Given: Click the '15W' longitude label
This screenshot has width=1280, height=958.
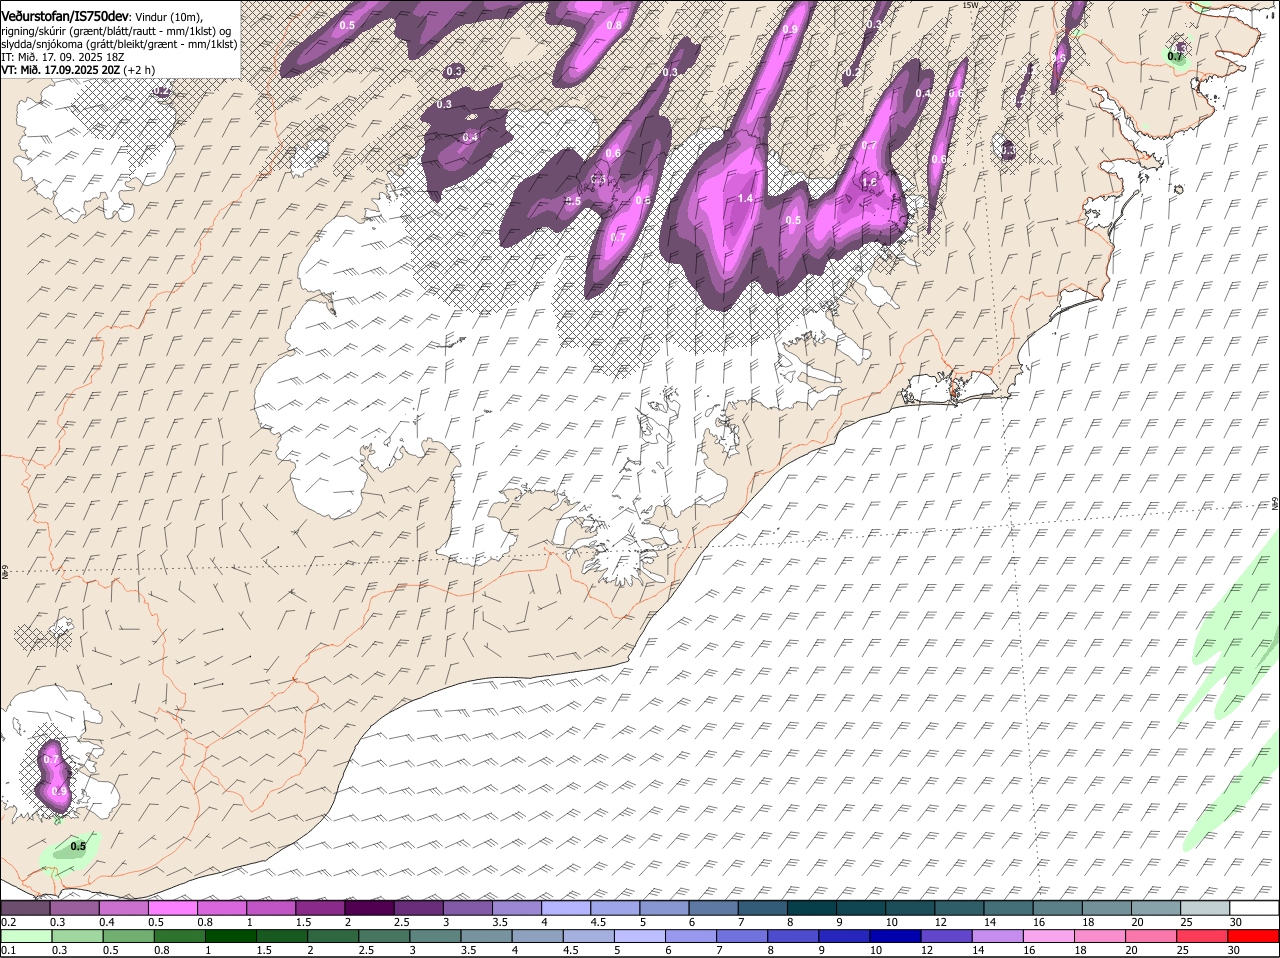Looking at the screenshot, I should coord(969,5).
